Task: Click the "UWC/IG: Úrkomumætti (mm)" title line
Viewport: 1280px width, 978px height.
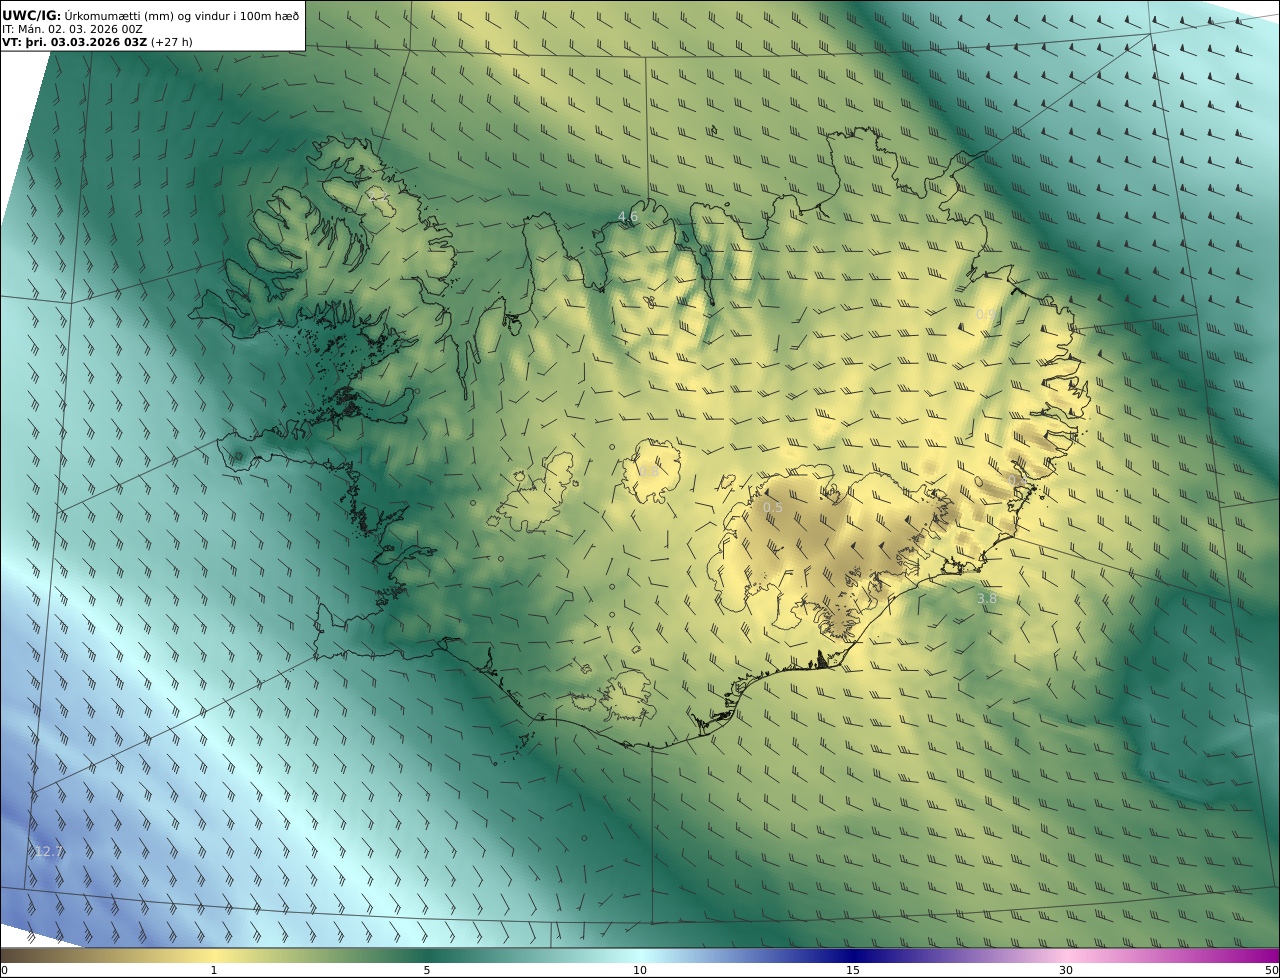Action: [150, 15]
